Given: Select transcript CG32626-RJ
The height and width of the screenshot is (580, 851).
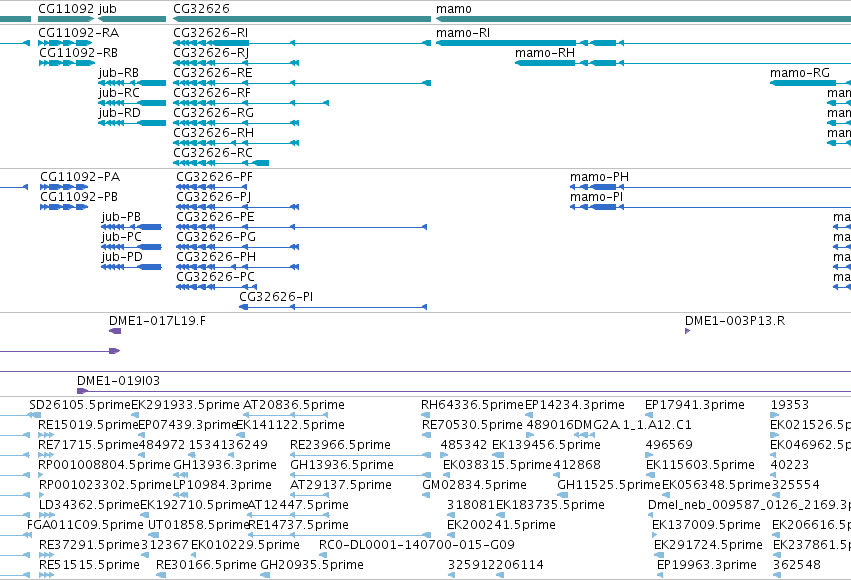Looking at the screenshot, I should (x=211, y=53).
